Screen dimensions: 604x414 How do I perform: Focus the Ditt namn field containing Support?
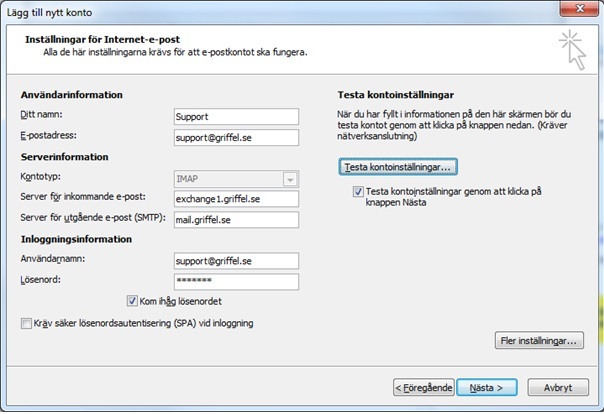click(236, 117)
